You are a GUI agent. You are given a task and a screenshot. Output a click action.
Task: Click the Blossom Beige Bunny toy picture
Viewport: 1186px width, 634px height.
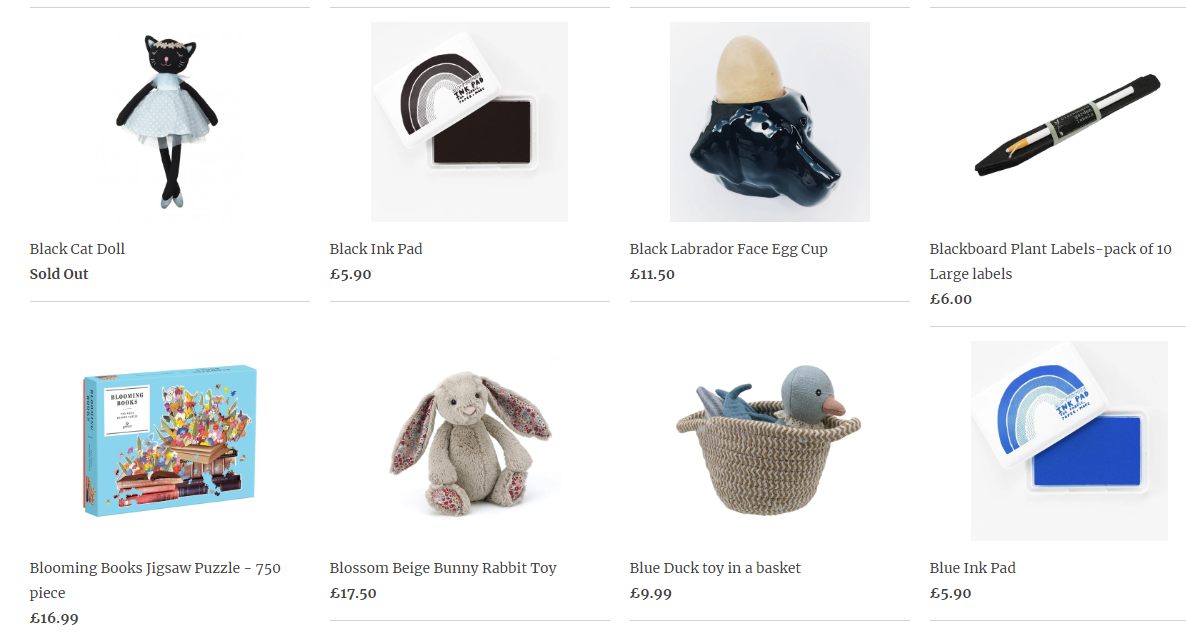469,441
